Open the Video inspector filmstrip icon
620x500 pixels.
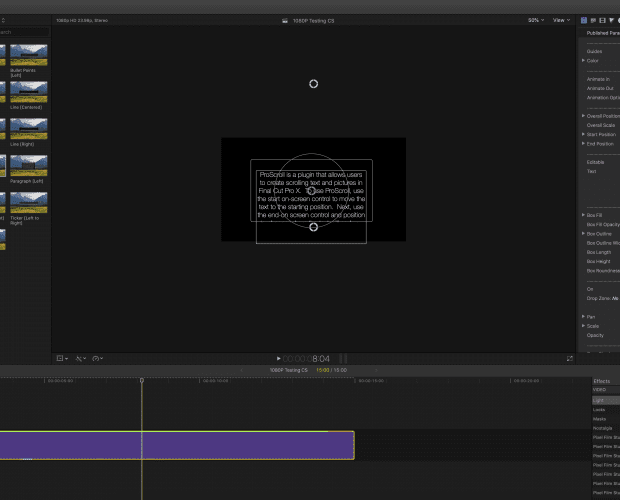(x=602, y=20)
